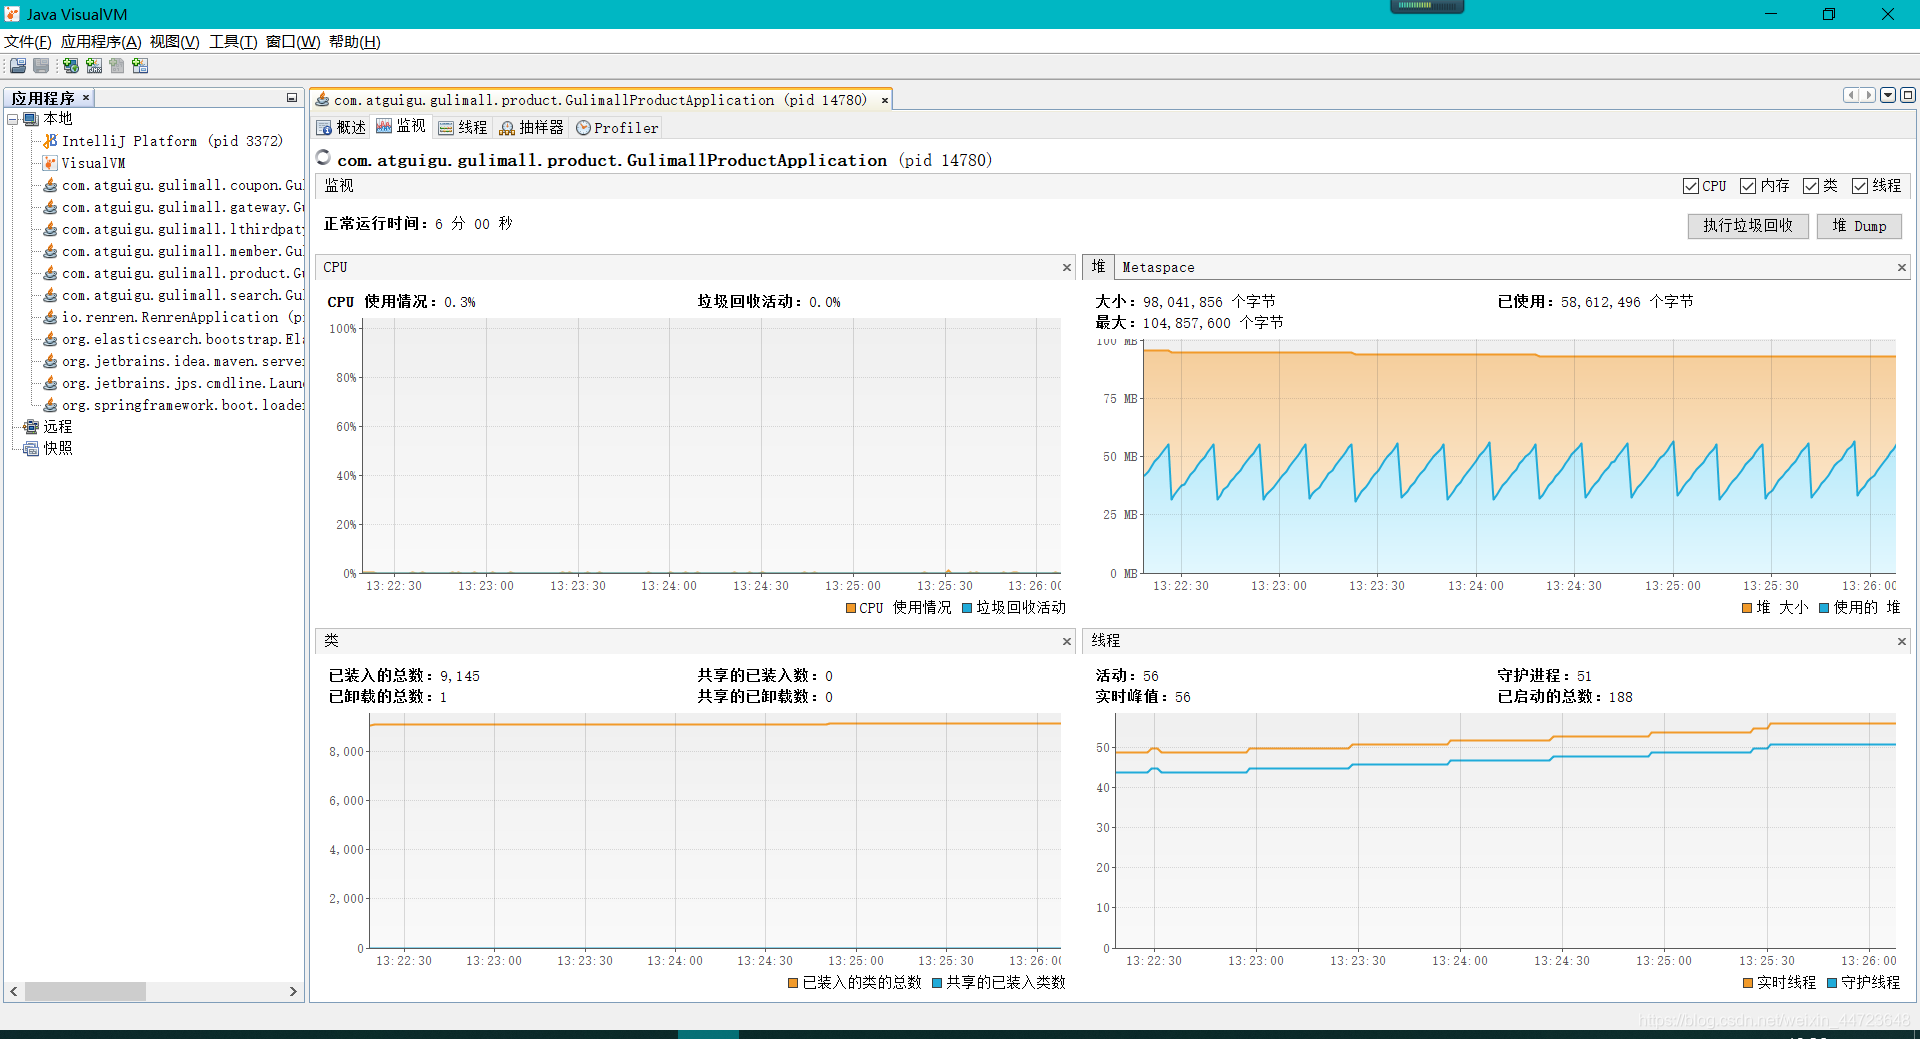Click Java icon of org.jetbrains.jps.cmdline entry
Image resolution: width=1920 pixels, height=1039 pixels.
50,383
